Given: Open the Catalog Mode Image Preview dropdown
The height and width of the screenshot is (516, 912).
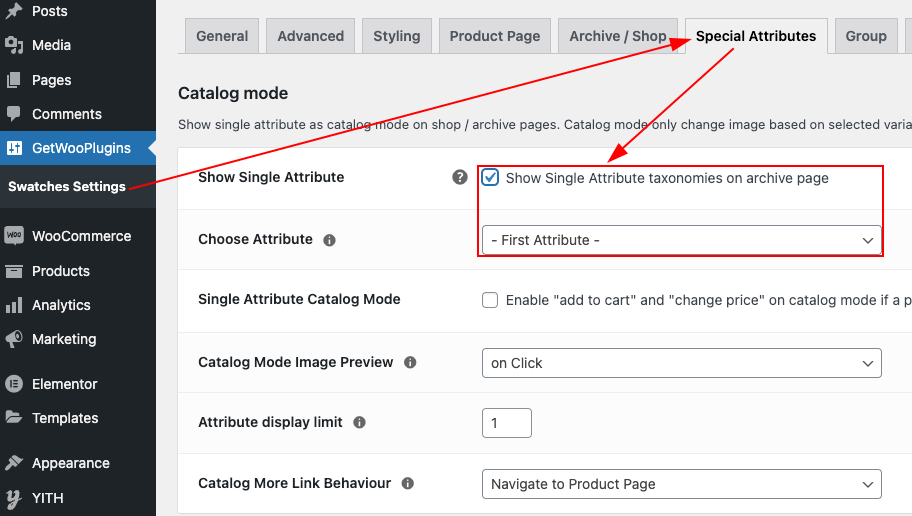Looking at the screenshot, I should pos(681,363).
